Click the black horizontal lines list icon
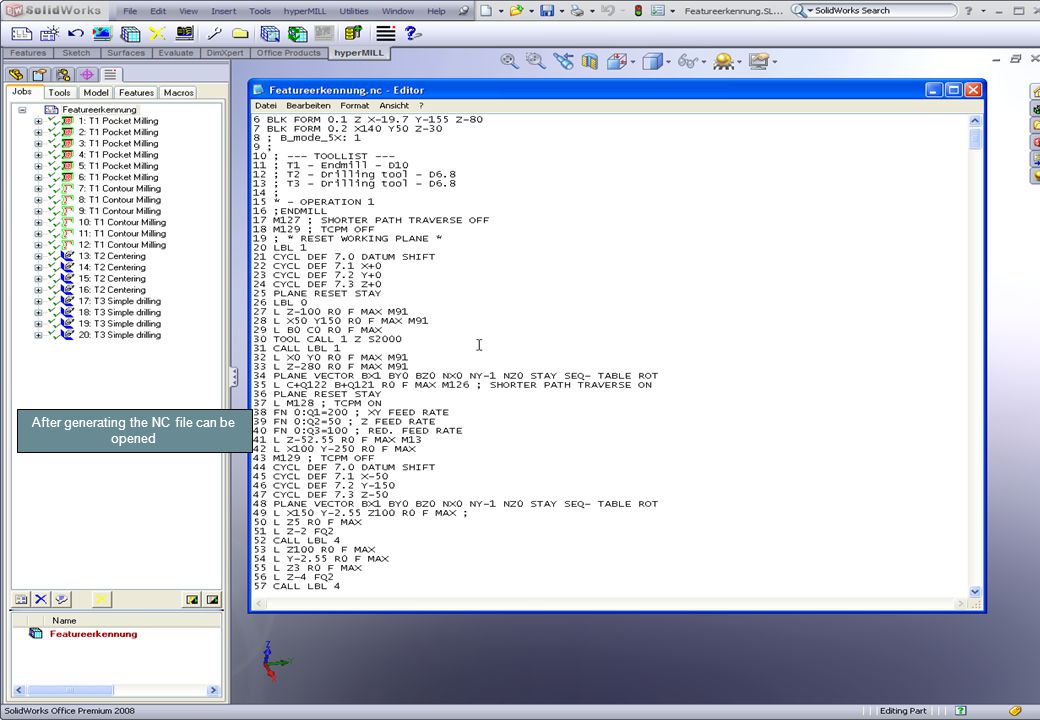1040x720 pixels. [x=385, y=33]
